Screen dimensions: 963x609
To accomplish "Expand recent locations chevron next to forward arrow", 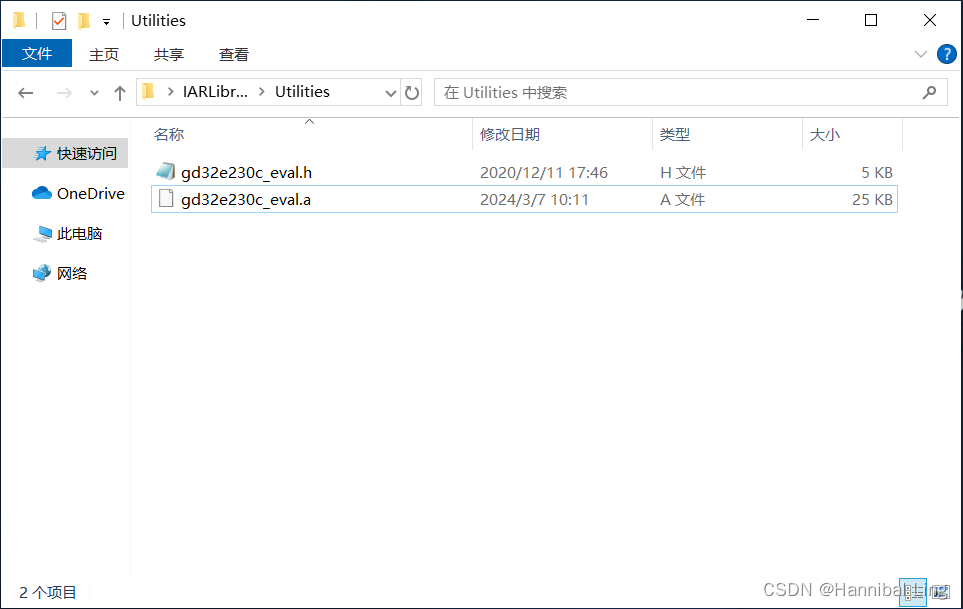I will coord(92,92).
